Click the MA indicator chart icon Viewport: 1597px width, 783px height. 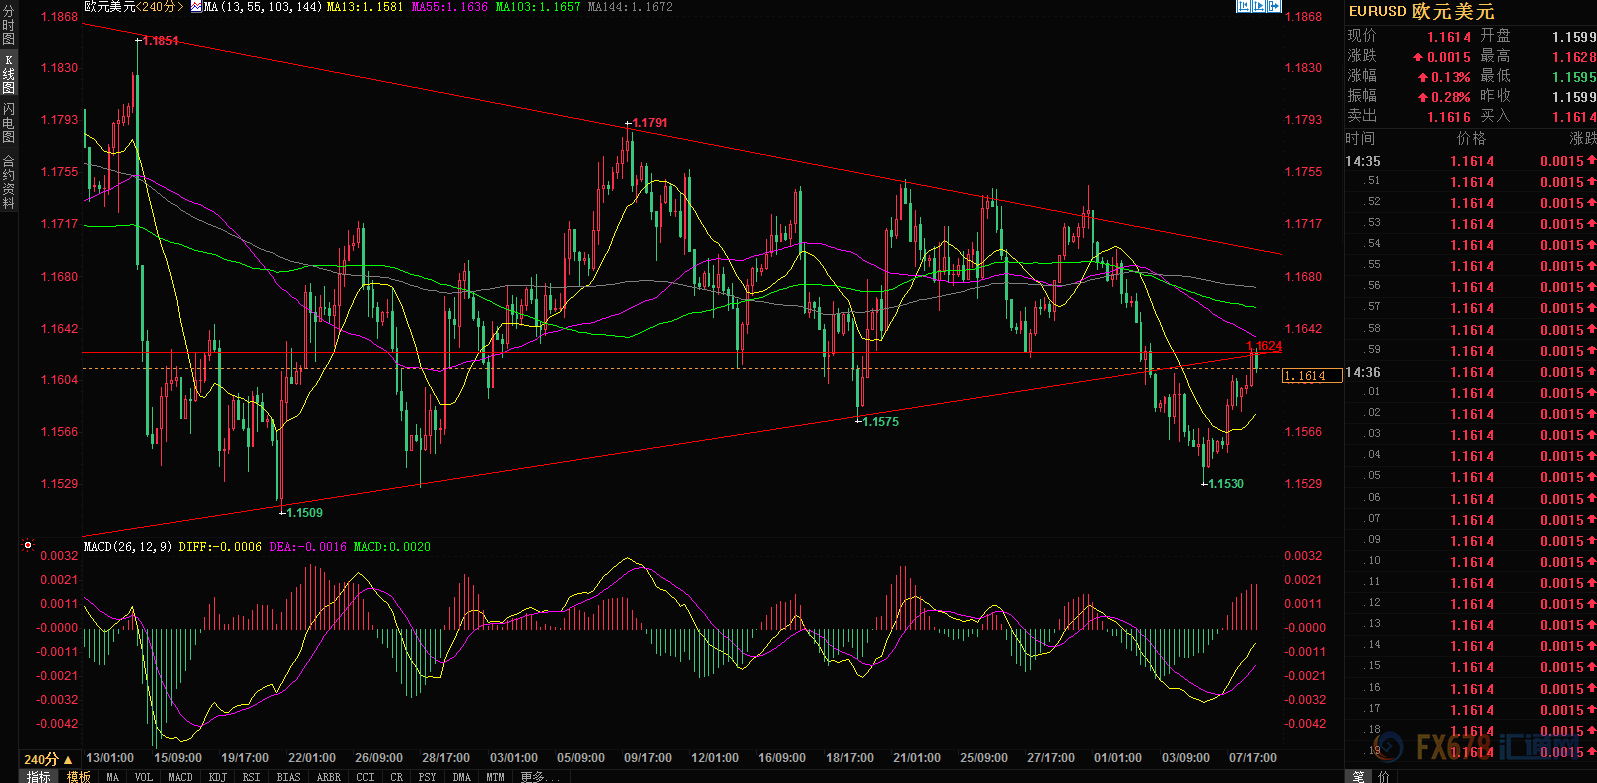click(x=196, y=6)
